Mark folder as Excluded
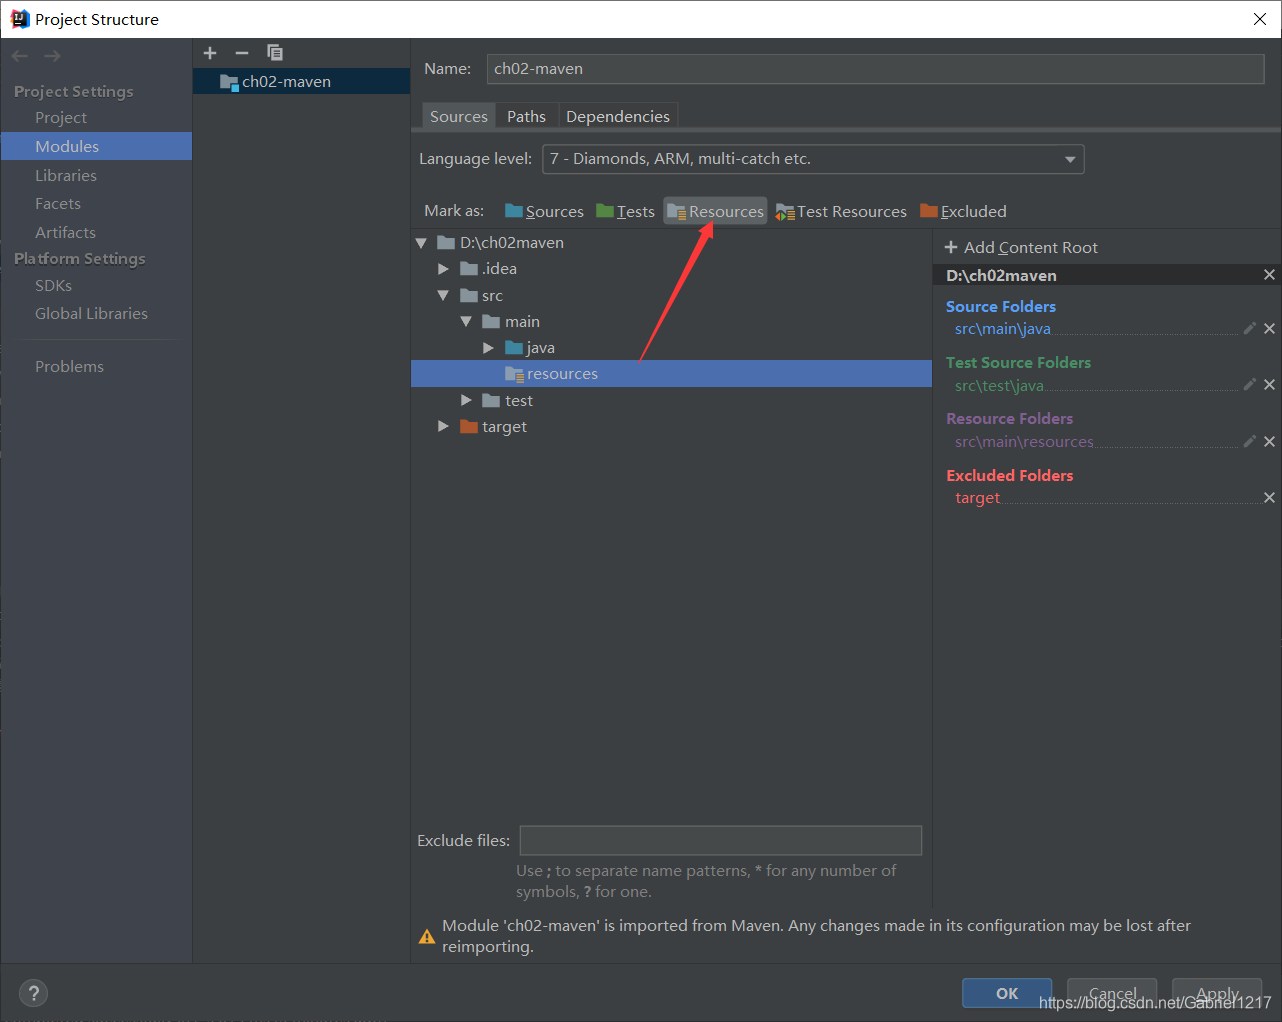 (963, 211)
